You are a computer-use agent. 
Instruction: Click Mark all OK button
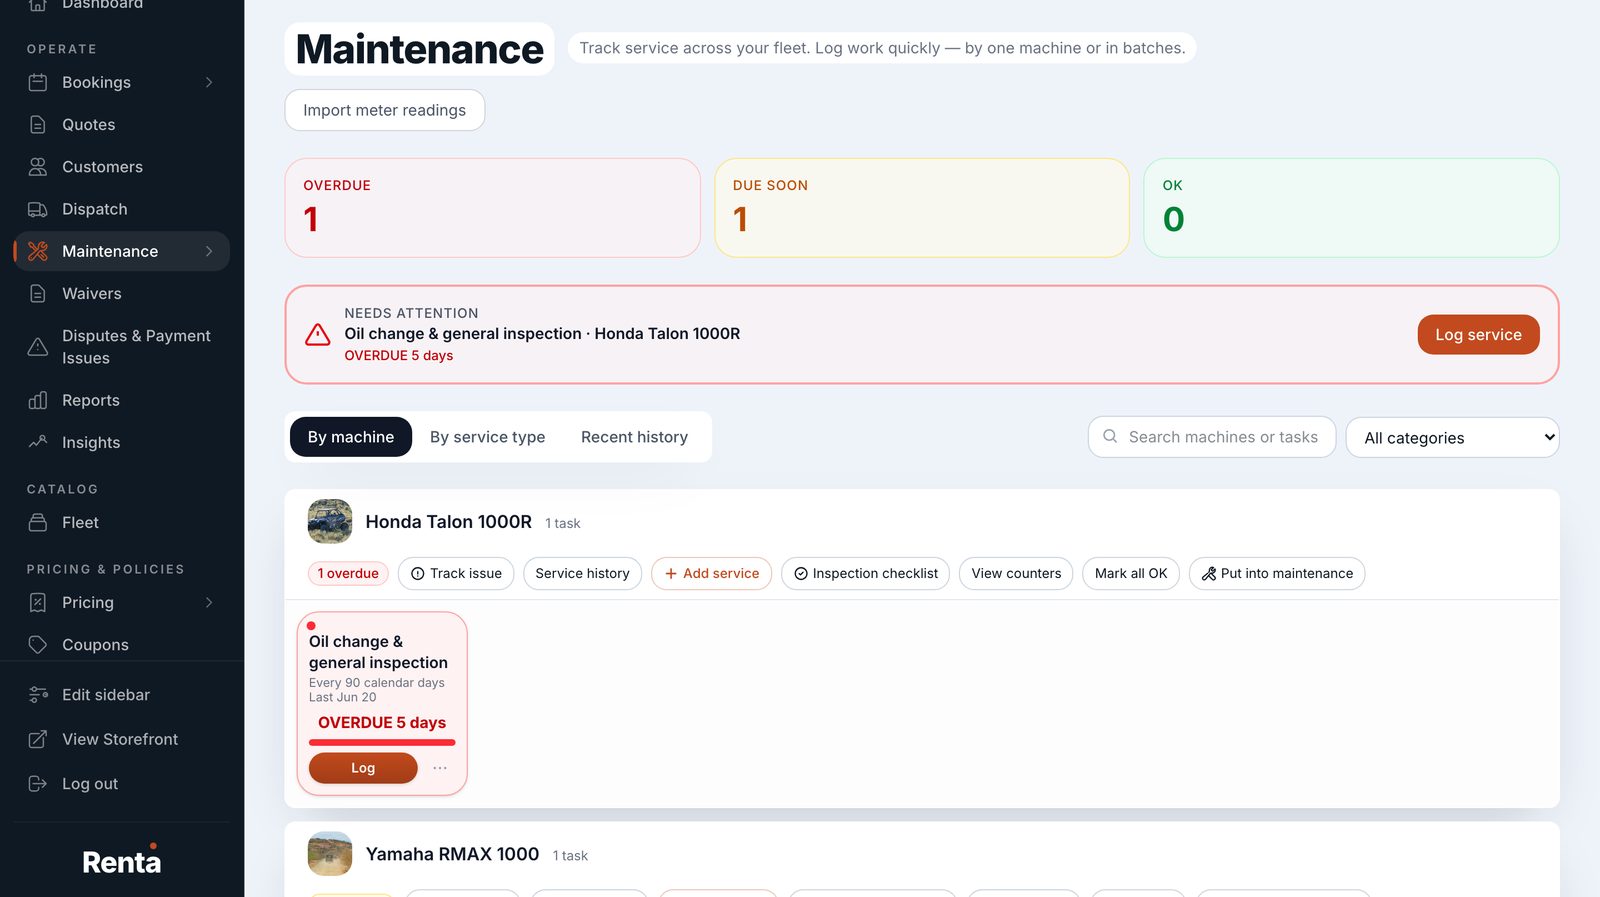click(1131, 574)
